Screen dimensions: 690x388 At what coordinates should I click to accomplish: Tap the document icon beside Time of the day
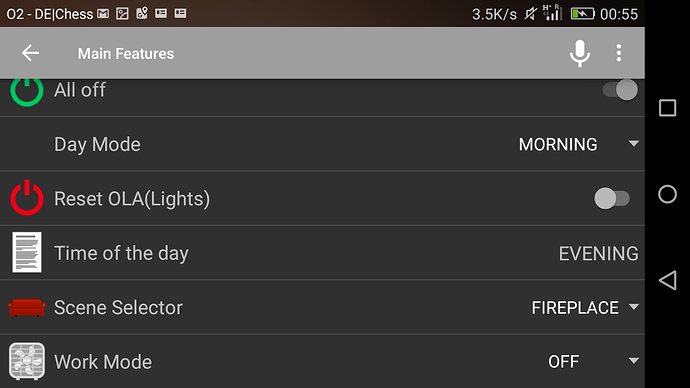pos(27,253)
